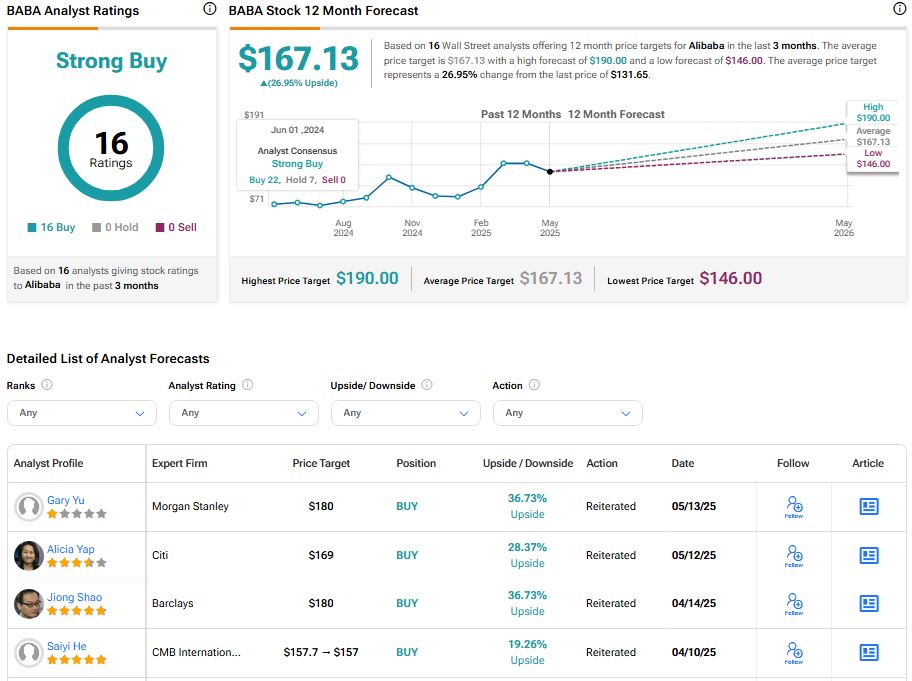This screenshot has width=912, height=681.
Task: Click the Average Price Target $167.13 value
Action: coord(551,279)
